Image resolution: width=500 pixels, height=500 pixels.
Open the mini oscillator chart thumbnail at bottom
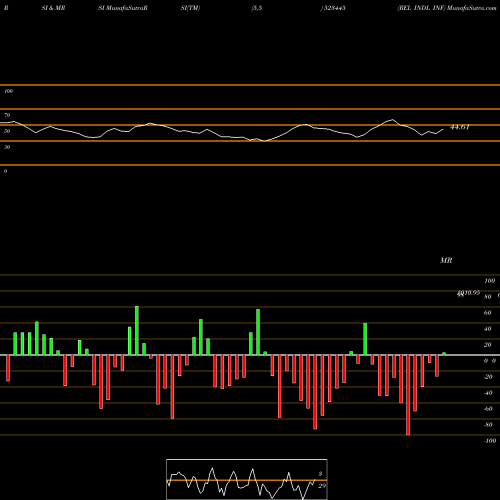coord(247,479)
